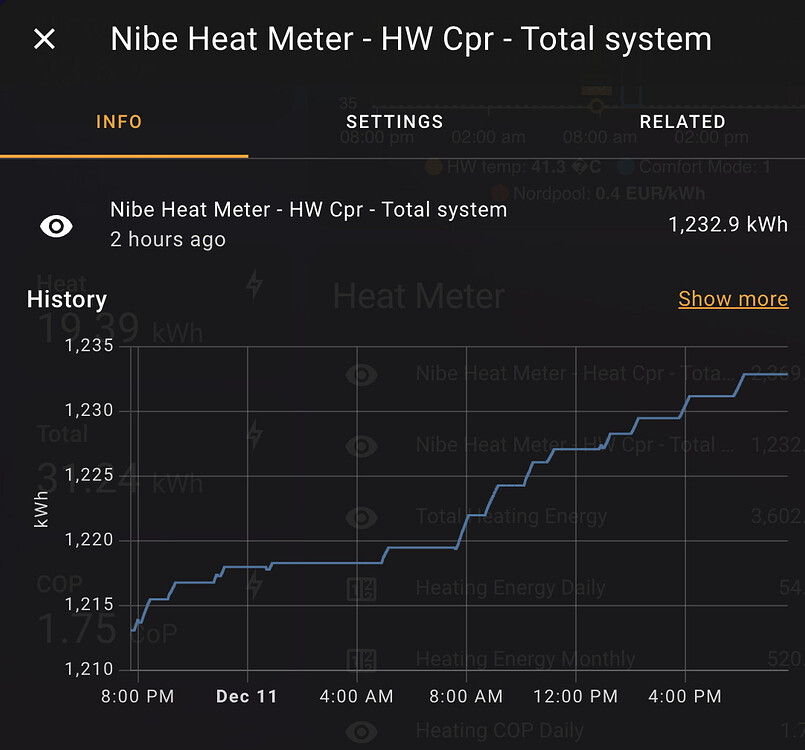Open the RELATED tab
The height and width of the screenshot is (750, 805).
pos(683,121)
